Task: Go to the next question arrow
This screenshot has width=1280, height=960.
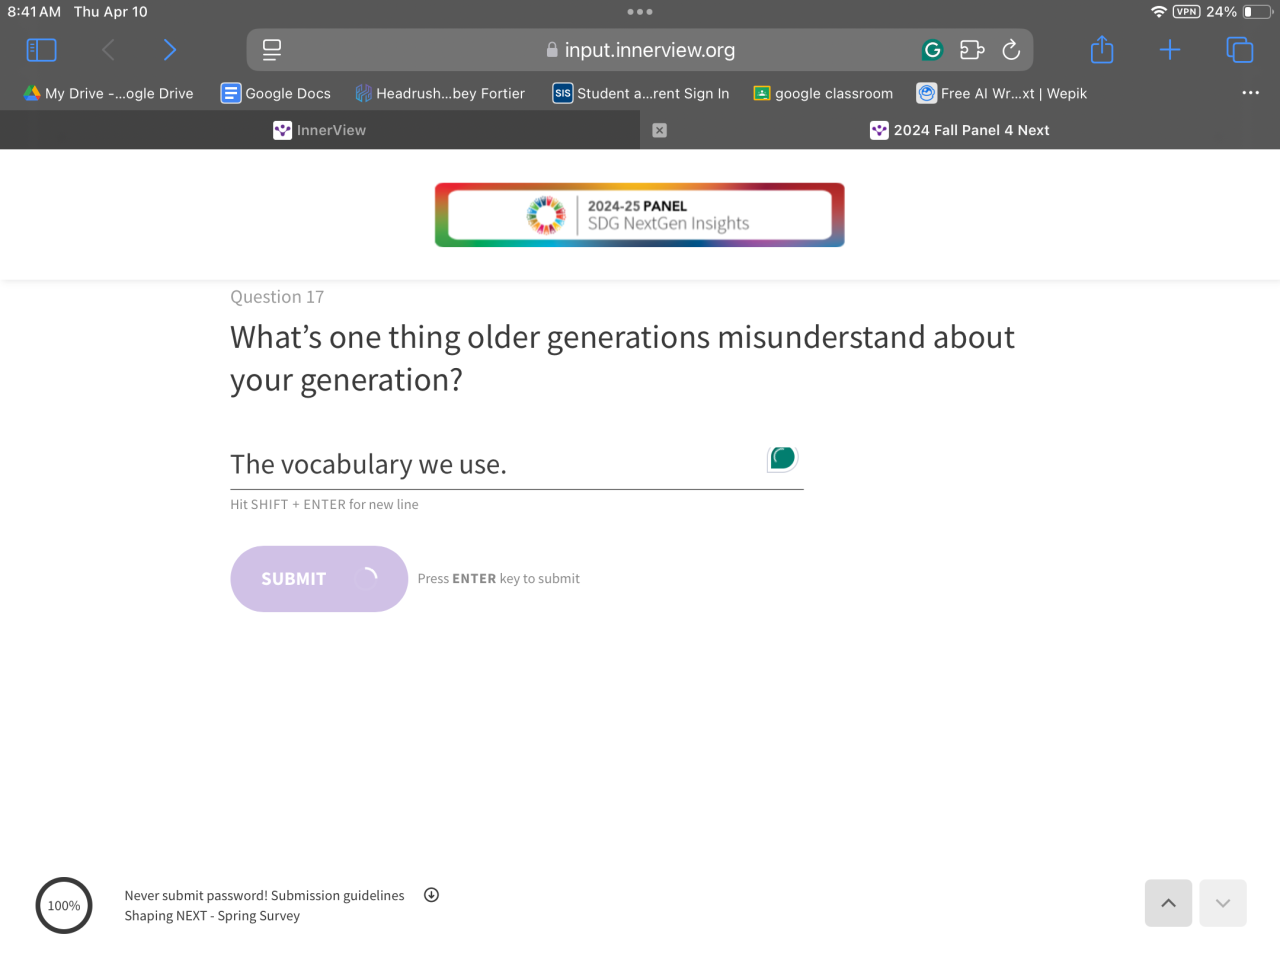Action: pyautogui.click(x=1223, y=903)
